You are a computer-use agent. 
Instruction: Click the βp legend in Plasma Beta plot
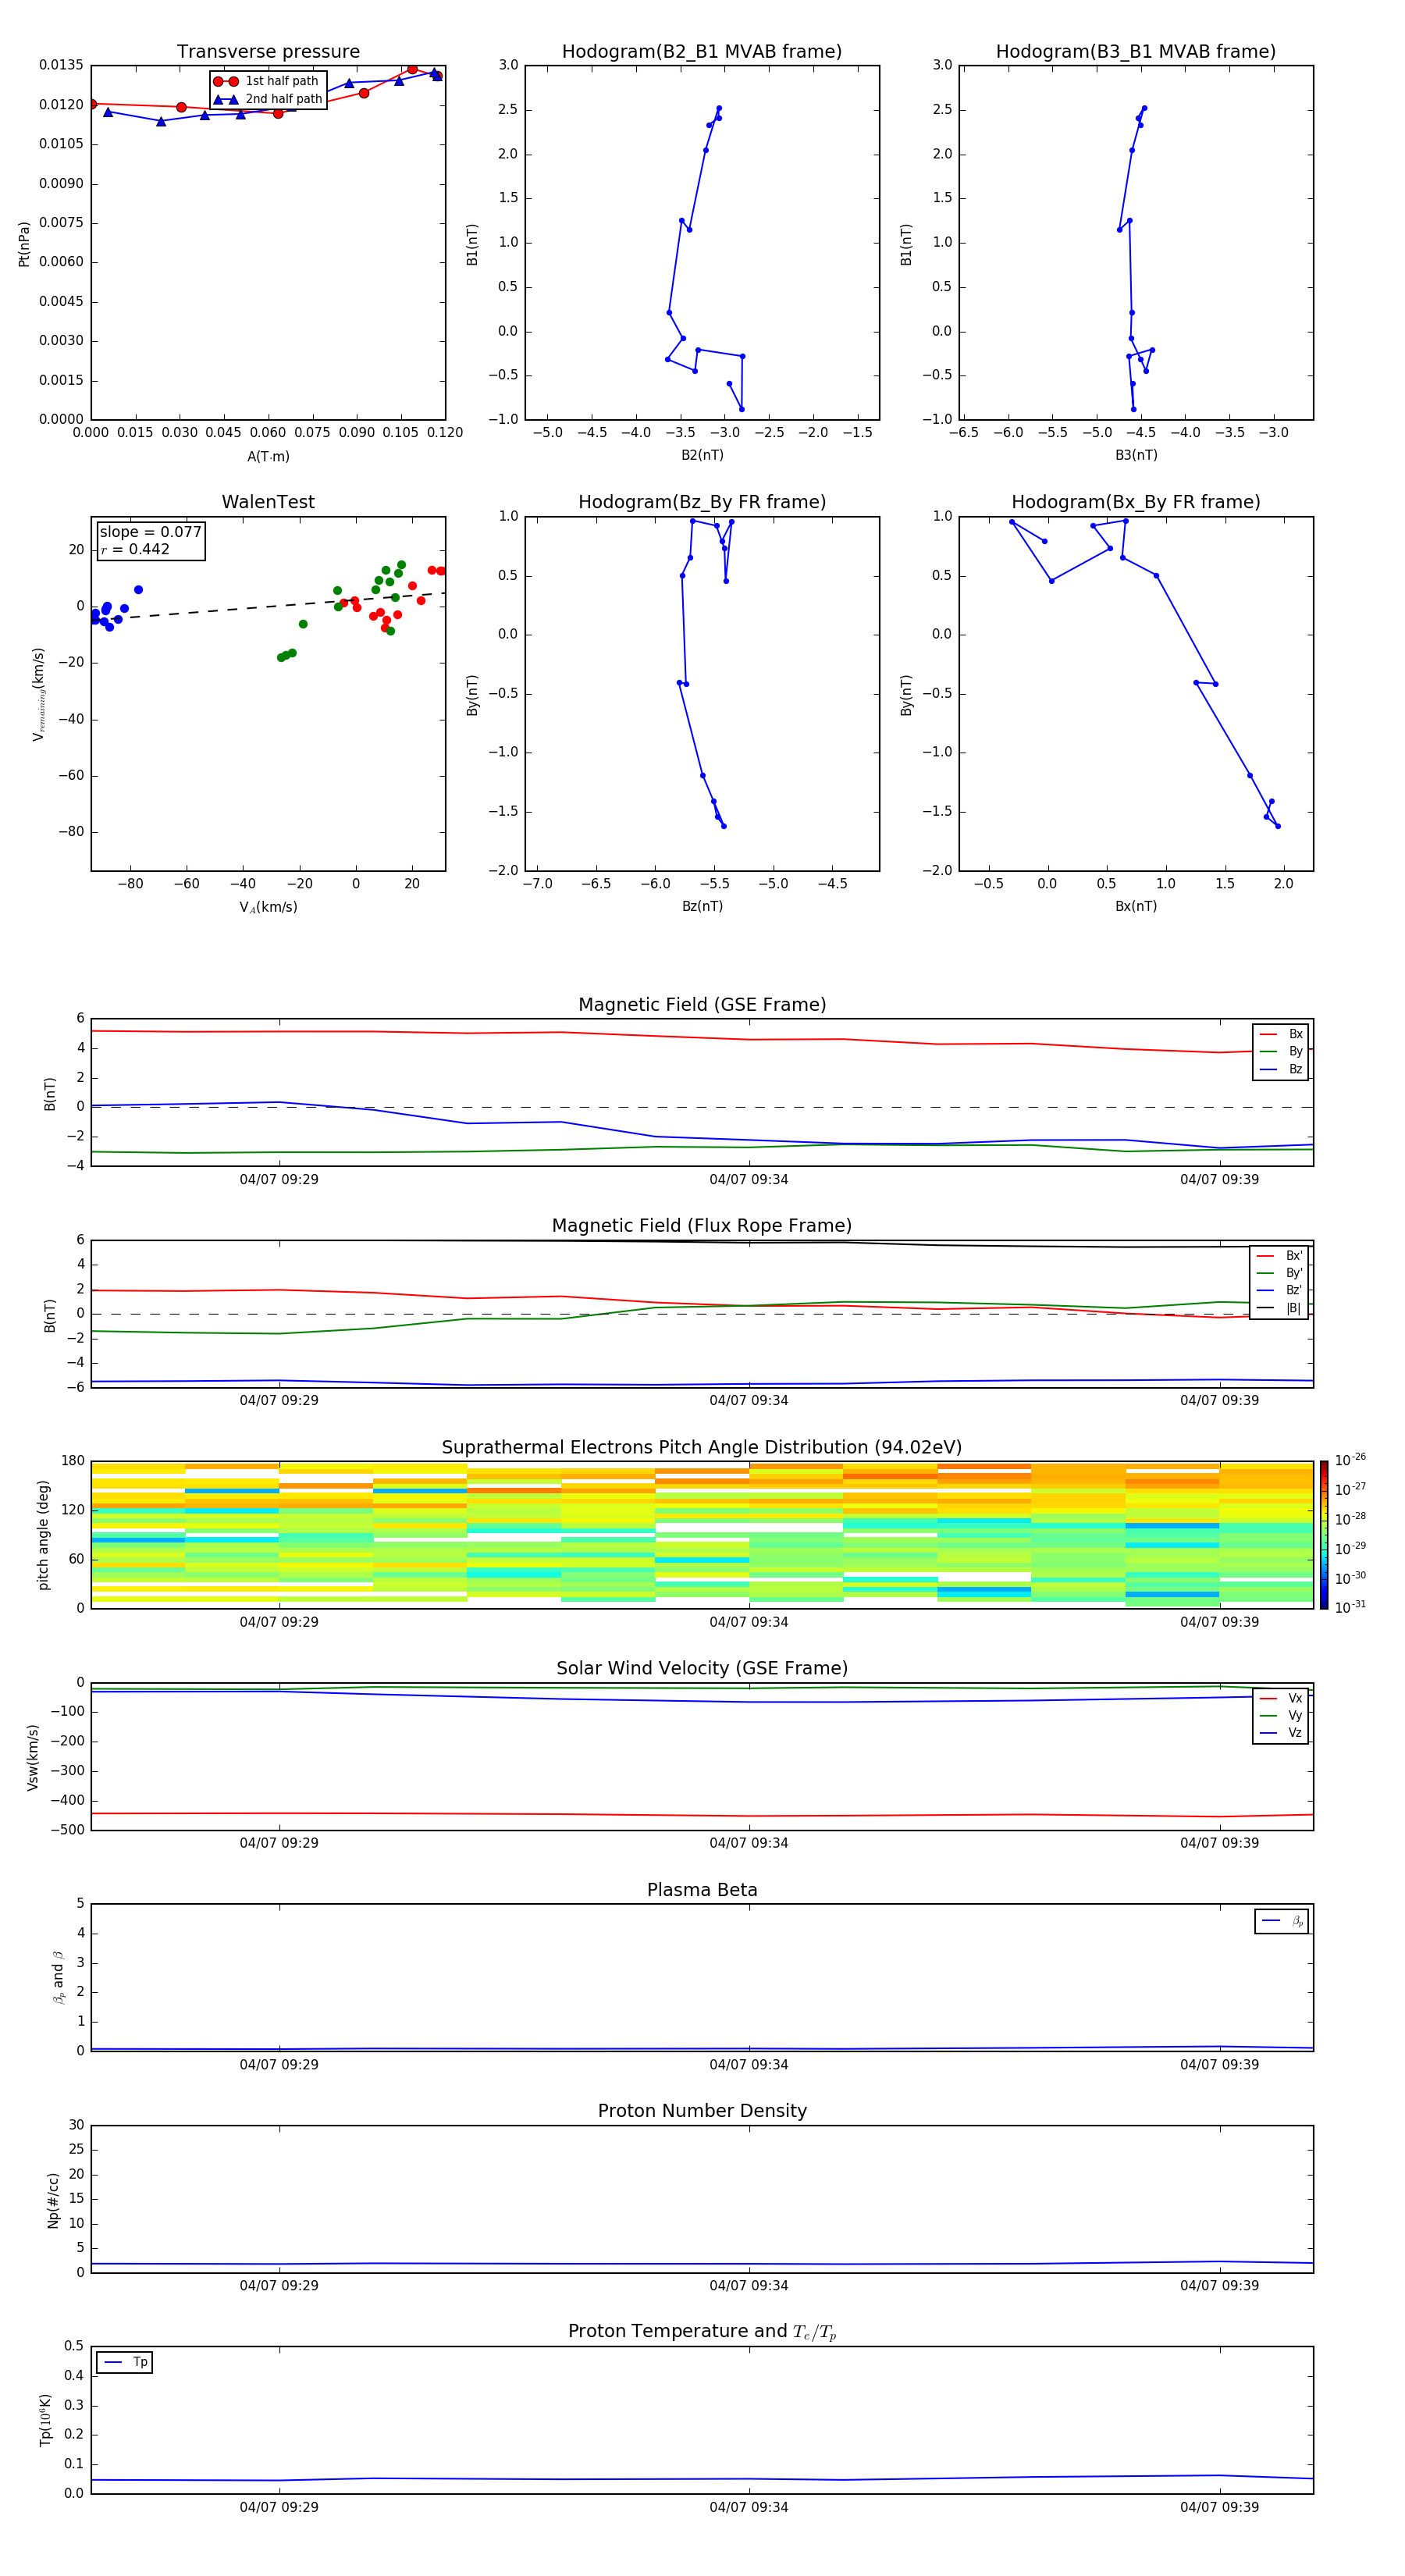pos(1282,1921)
